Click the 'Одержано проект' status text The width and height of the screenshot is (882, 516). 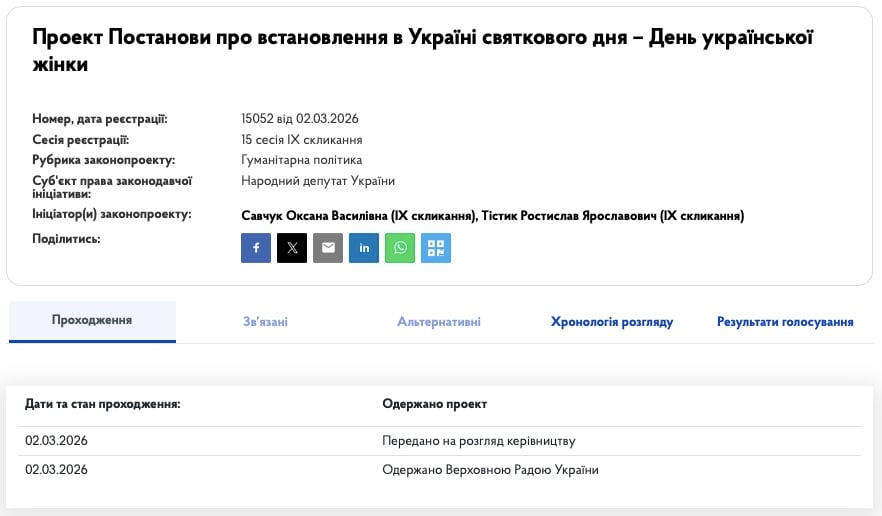click(x=435, y=404)
